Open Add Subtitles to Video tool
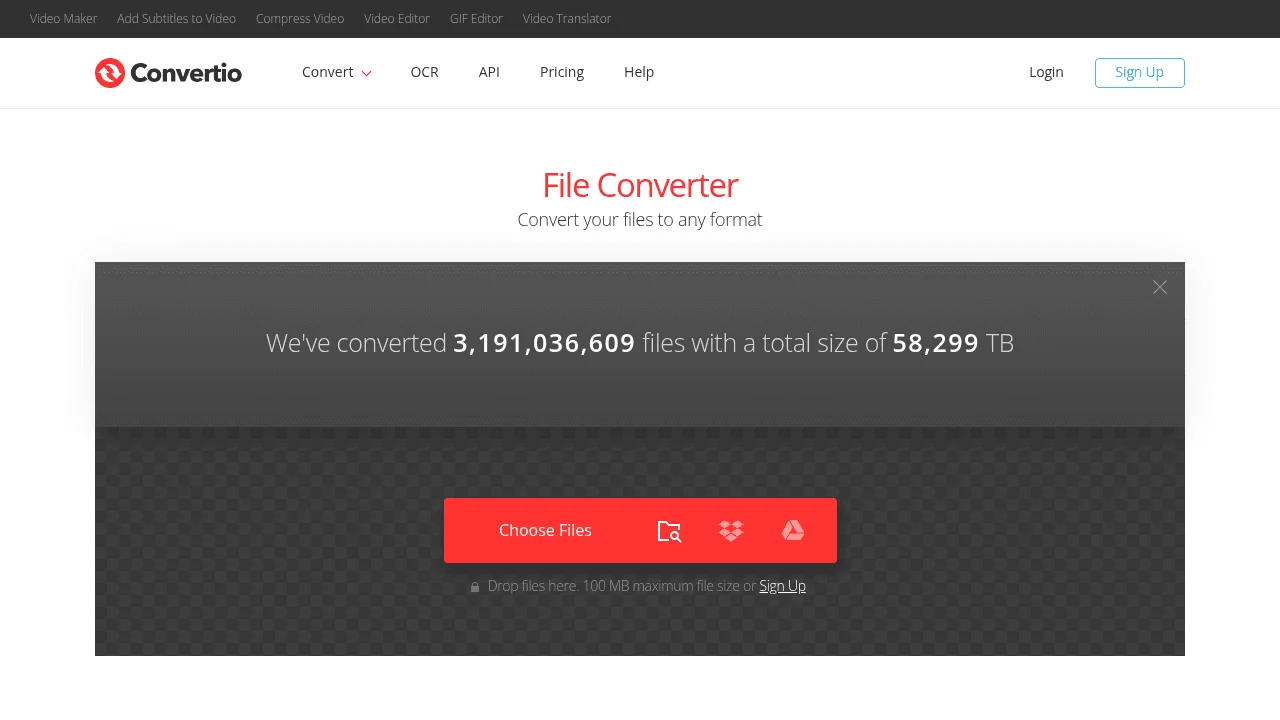 (x=176, y=19)
